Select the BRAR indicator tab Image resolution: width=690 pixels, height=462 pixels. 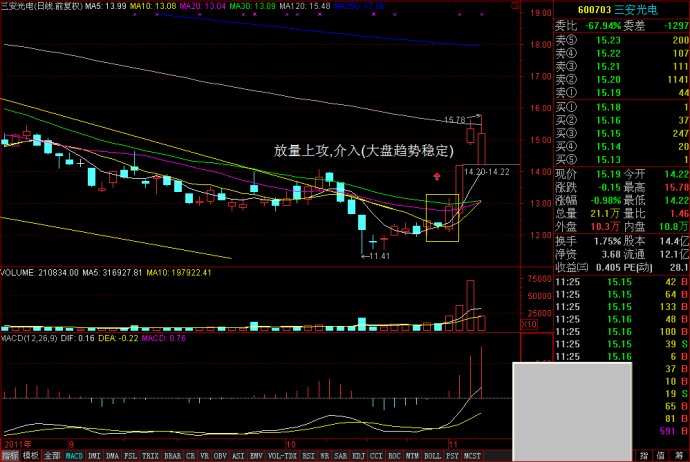tap(172, 456)
